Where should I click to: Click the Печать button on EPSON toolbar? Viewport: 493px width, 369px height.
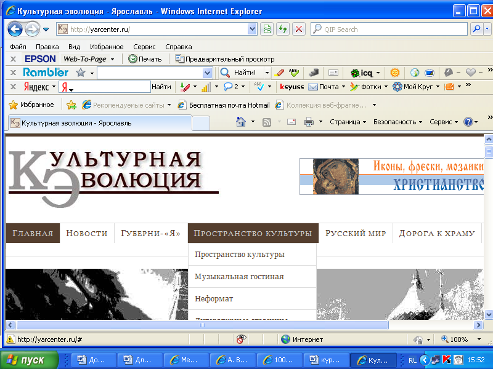145,59
